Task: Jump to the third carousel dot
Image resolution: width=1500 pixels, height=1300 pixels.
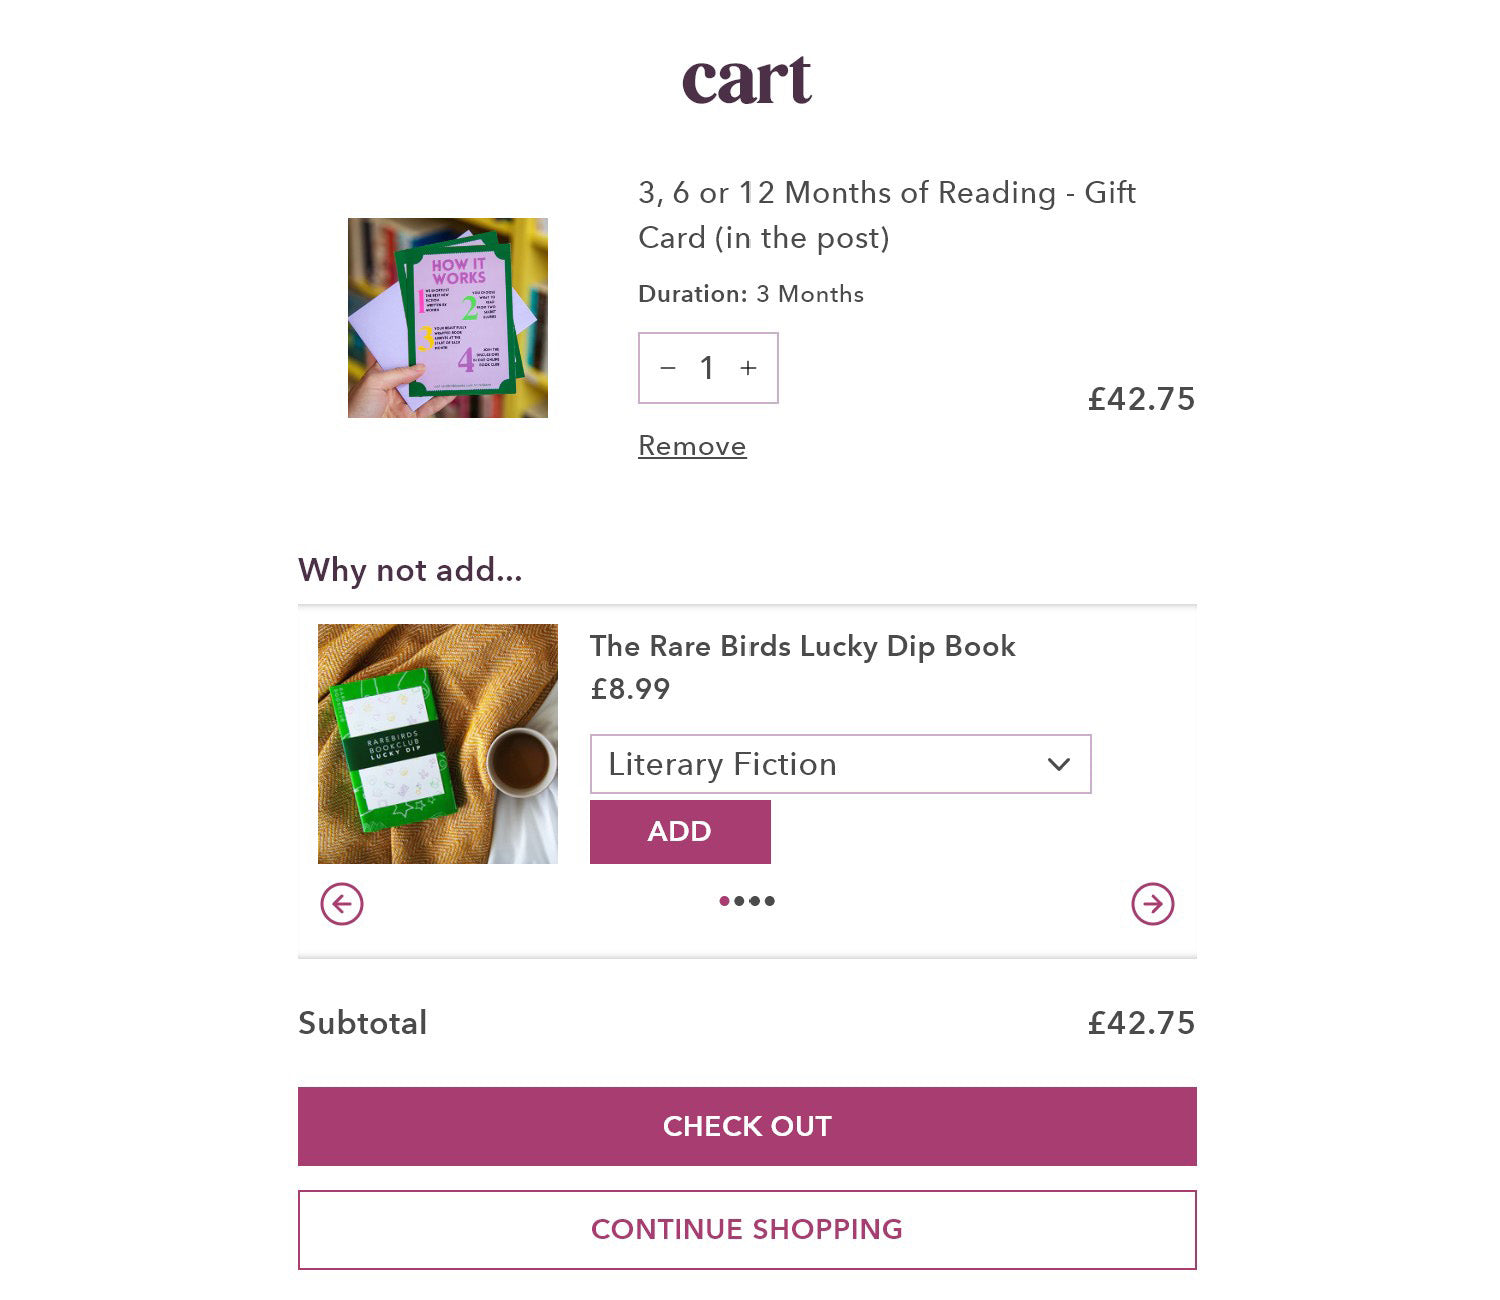Action: tap(754, 901)
